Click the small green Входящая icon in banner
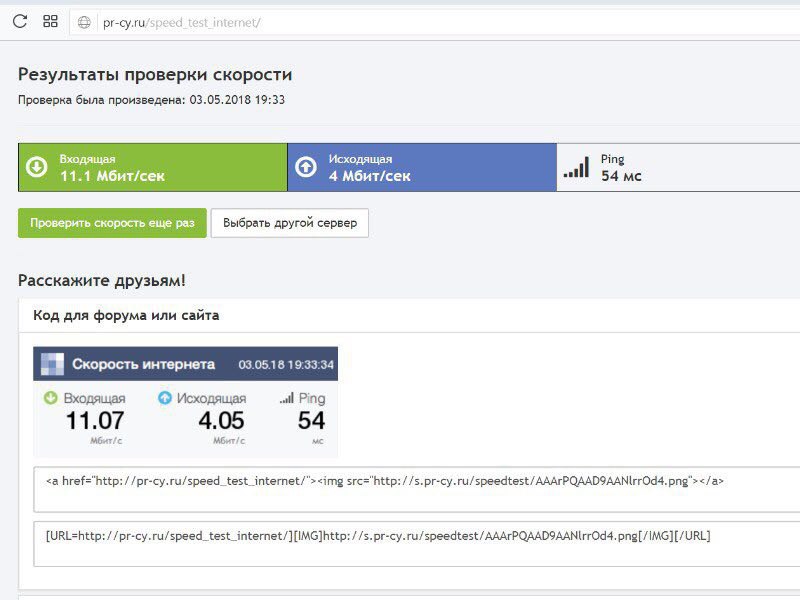The width and height of the screenshot is (800, 600). 51,397
